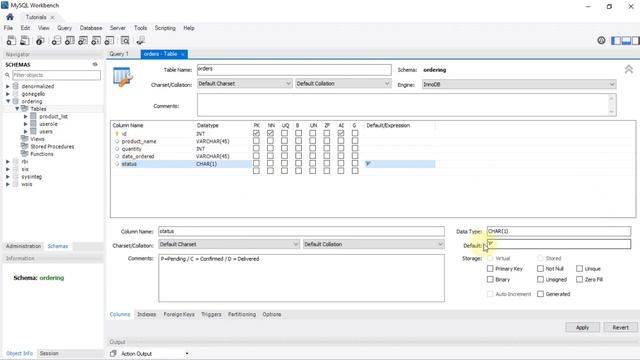Screen dimensions: 640x360
Task: Open the table Default Collation dropdown
Action: coord(343,84)
